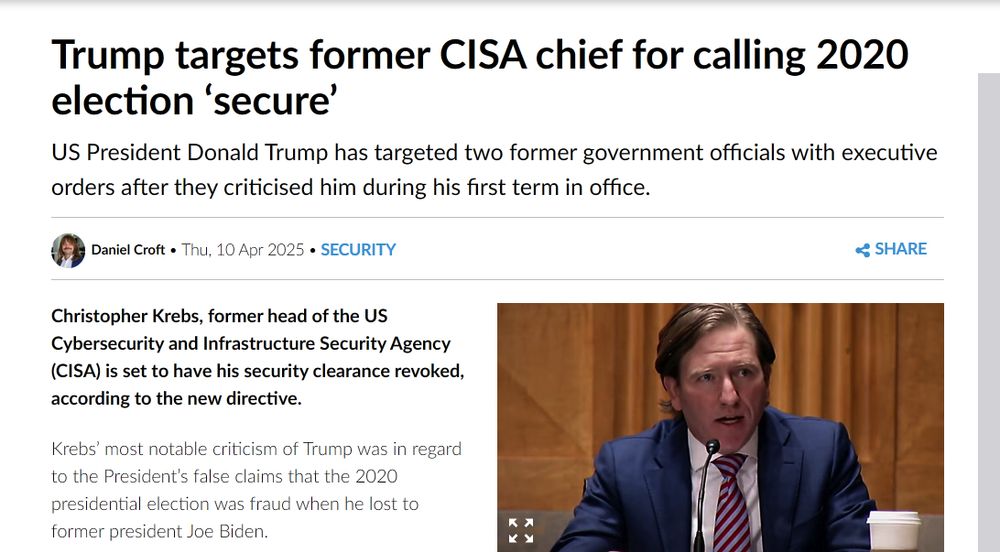
Task: Click the Thu, 10 Apr 2025 date
Action: point(243,250)
